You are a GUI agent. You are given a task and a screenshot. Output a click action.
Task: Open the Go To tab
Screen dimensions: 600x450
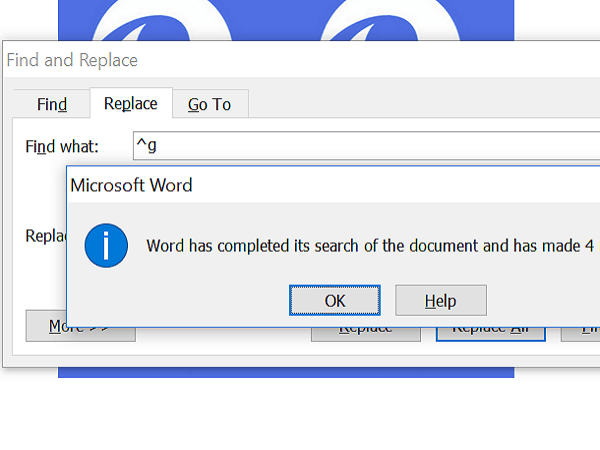(x=210, y=104)
